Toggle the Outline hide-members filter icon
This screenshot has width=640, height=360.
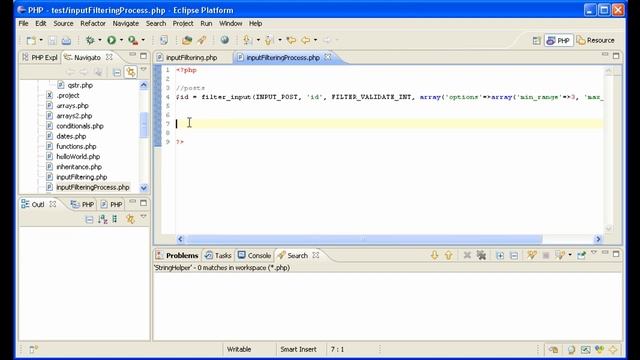click(115, 220)
